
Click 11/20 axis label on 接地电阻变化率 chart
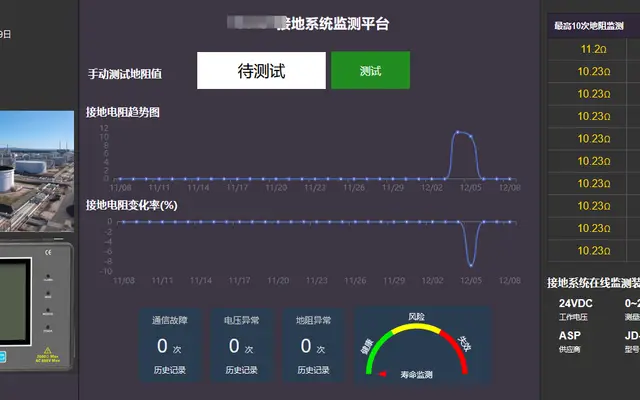click(x=278, y=280)
